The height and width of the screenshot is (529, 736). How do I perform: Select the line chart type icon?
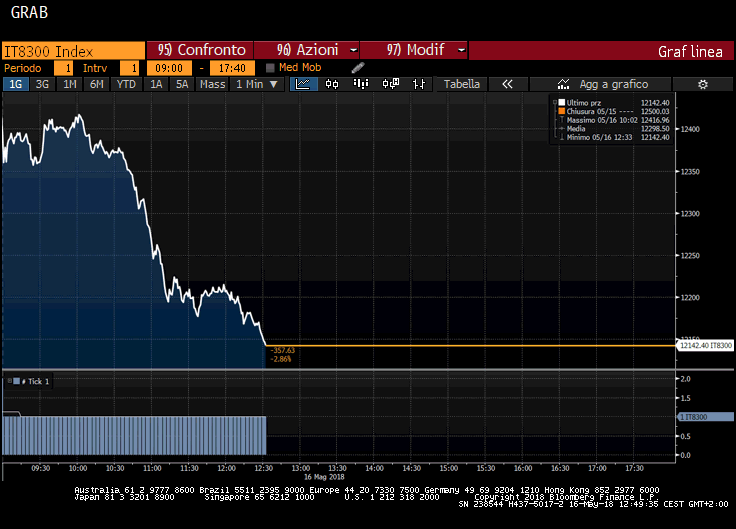pyautogui.click(x=303, y=84)
